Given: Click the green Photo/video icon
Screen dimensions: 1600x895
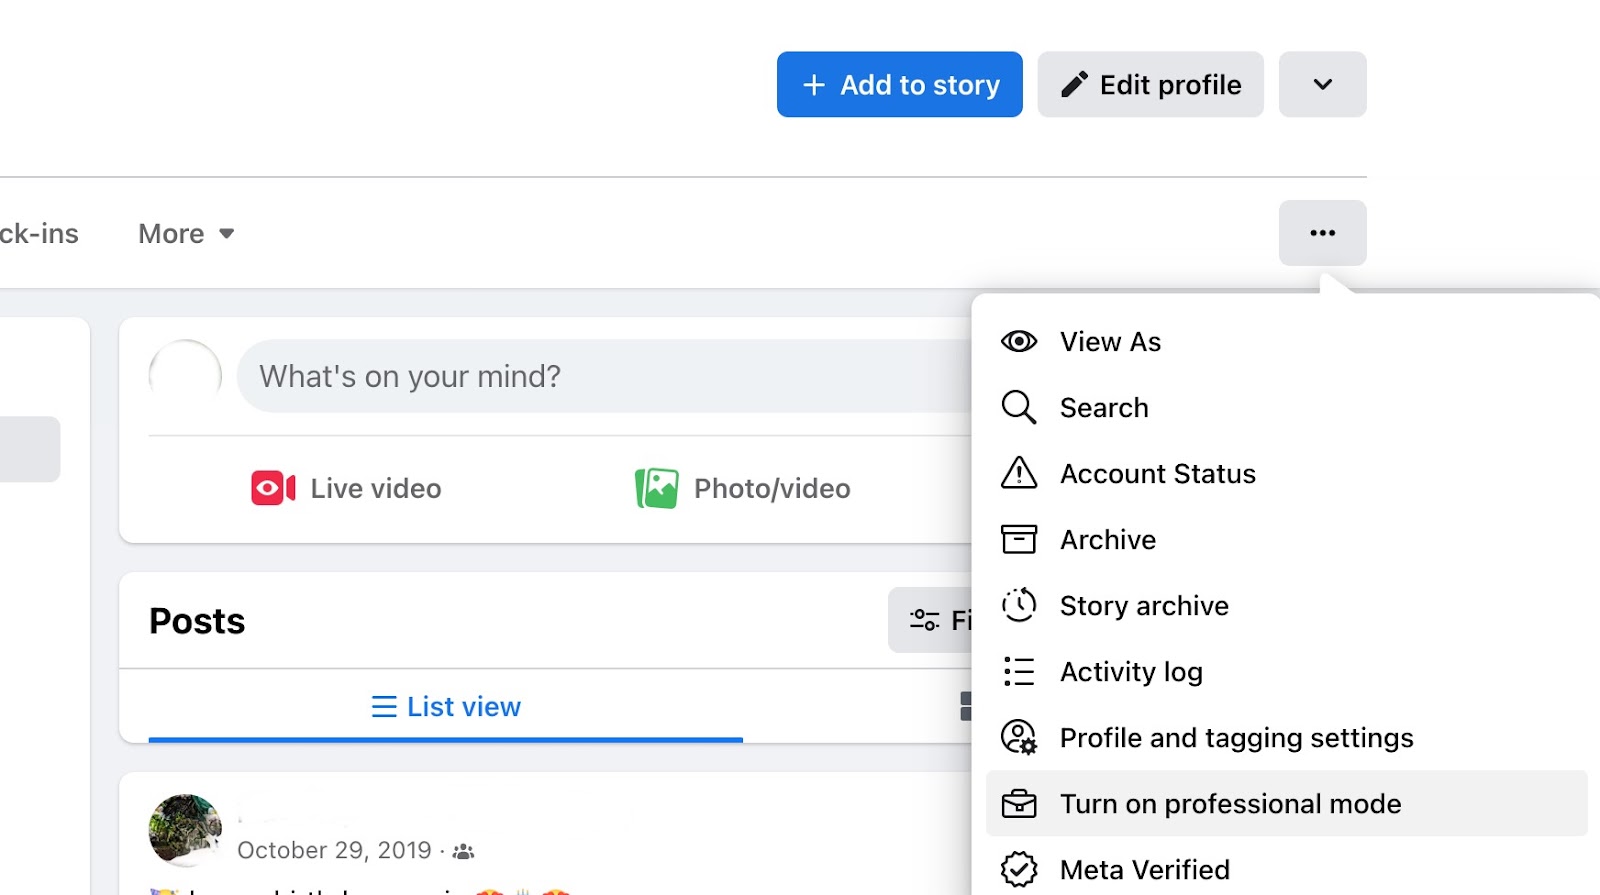Looking at the screenshot, I should click(657, 488).
